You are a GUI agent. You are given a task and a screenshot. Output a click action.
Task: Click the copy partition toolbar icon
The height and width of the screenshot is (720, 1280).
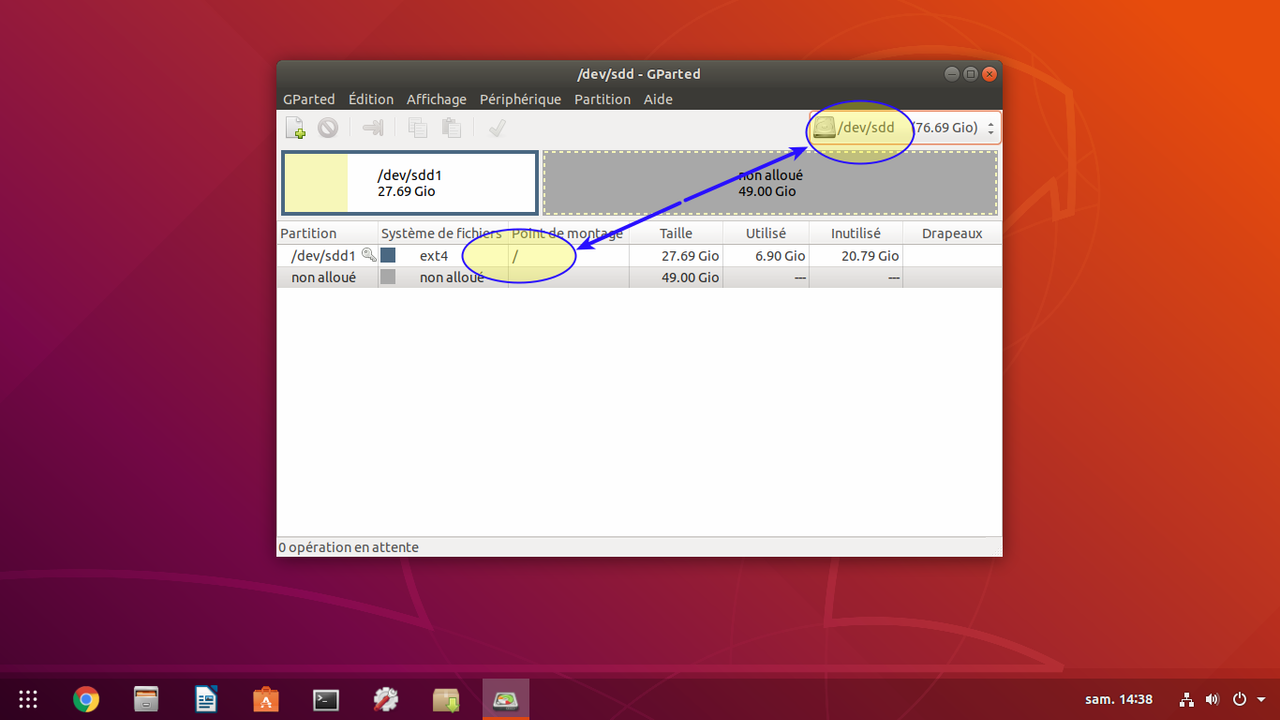click(x=418, y=128)
